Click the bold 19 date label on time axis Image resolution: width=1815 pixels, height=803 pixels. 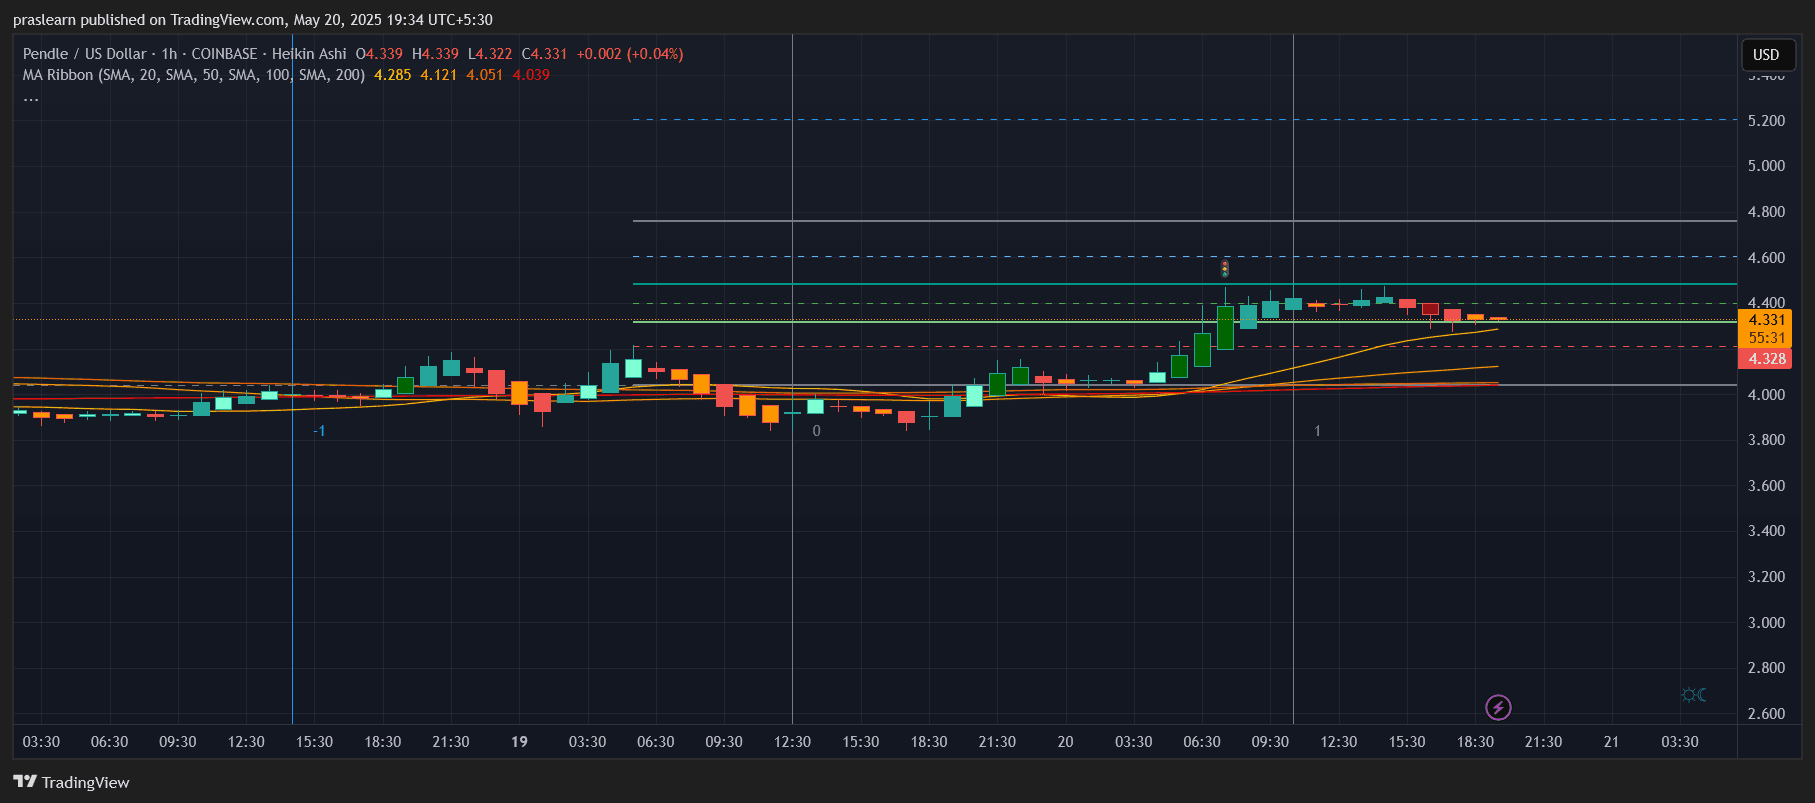519,742
